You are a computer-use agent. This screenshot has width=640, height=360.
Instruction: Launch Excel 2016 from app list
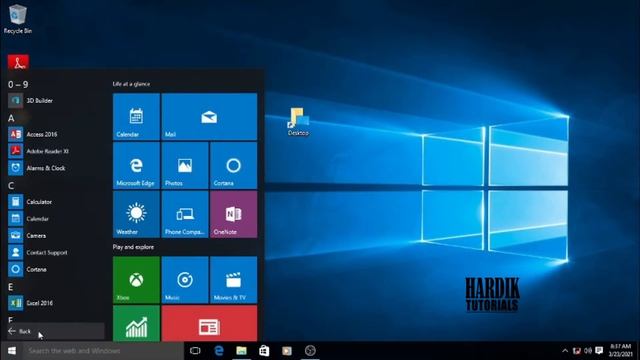(x=56, y=303)
